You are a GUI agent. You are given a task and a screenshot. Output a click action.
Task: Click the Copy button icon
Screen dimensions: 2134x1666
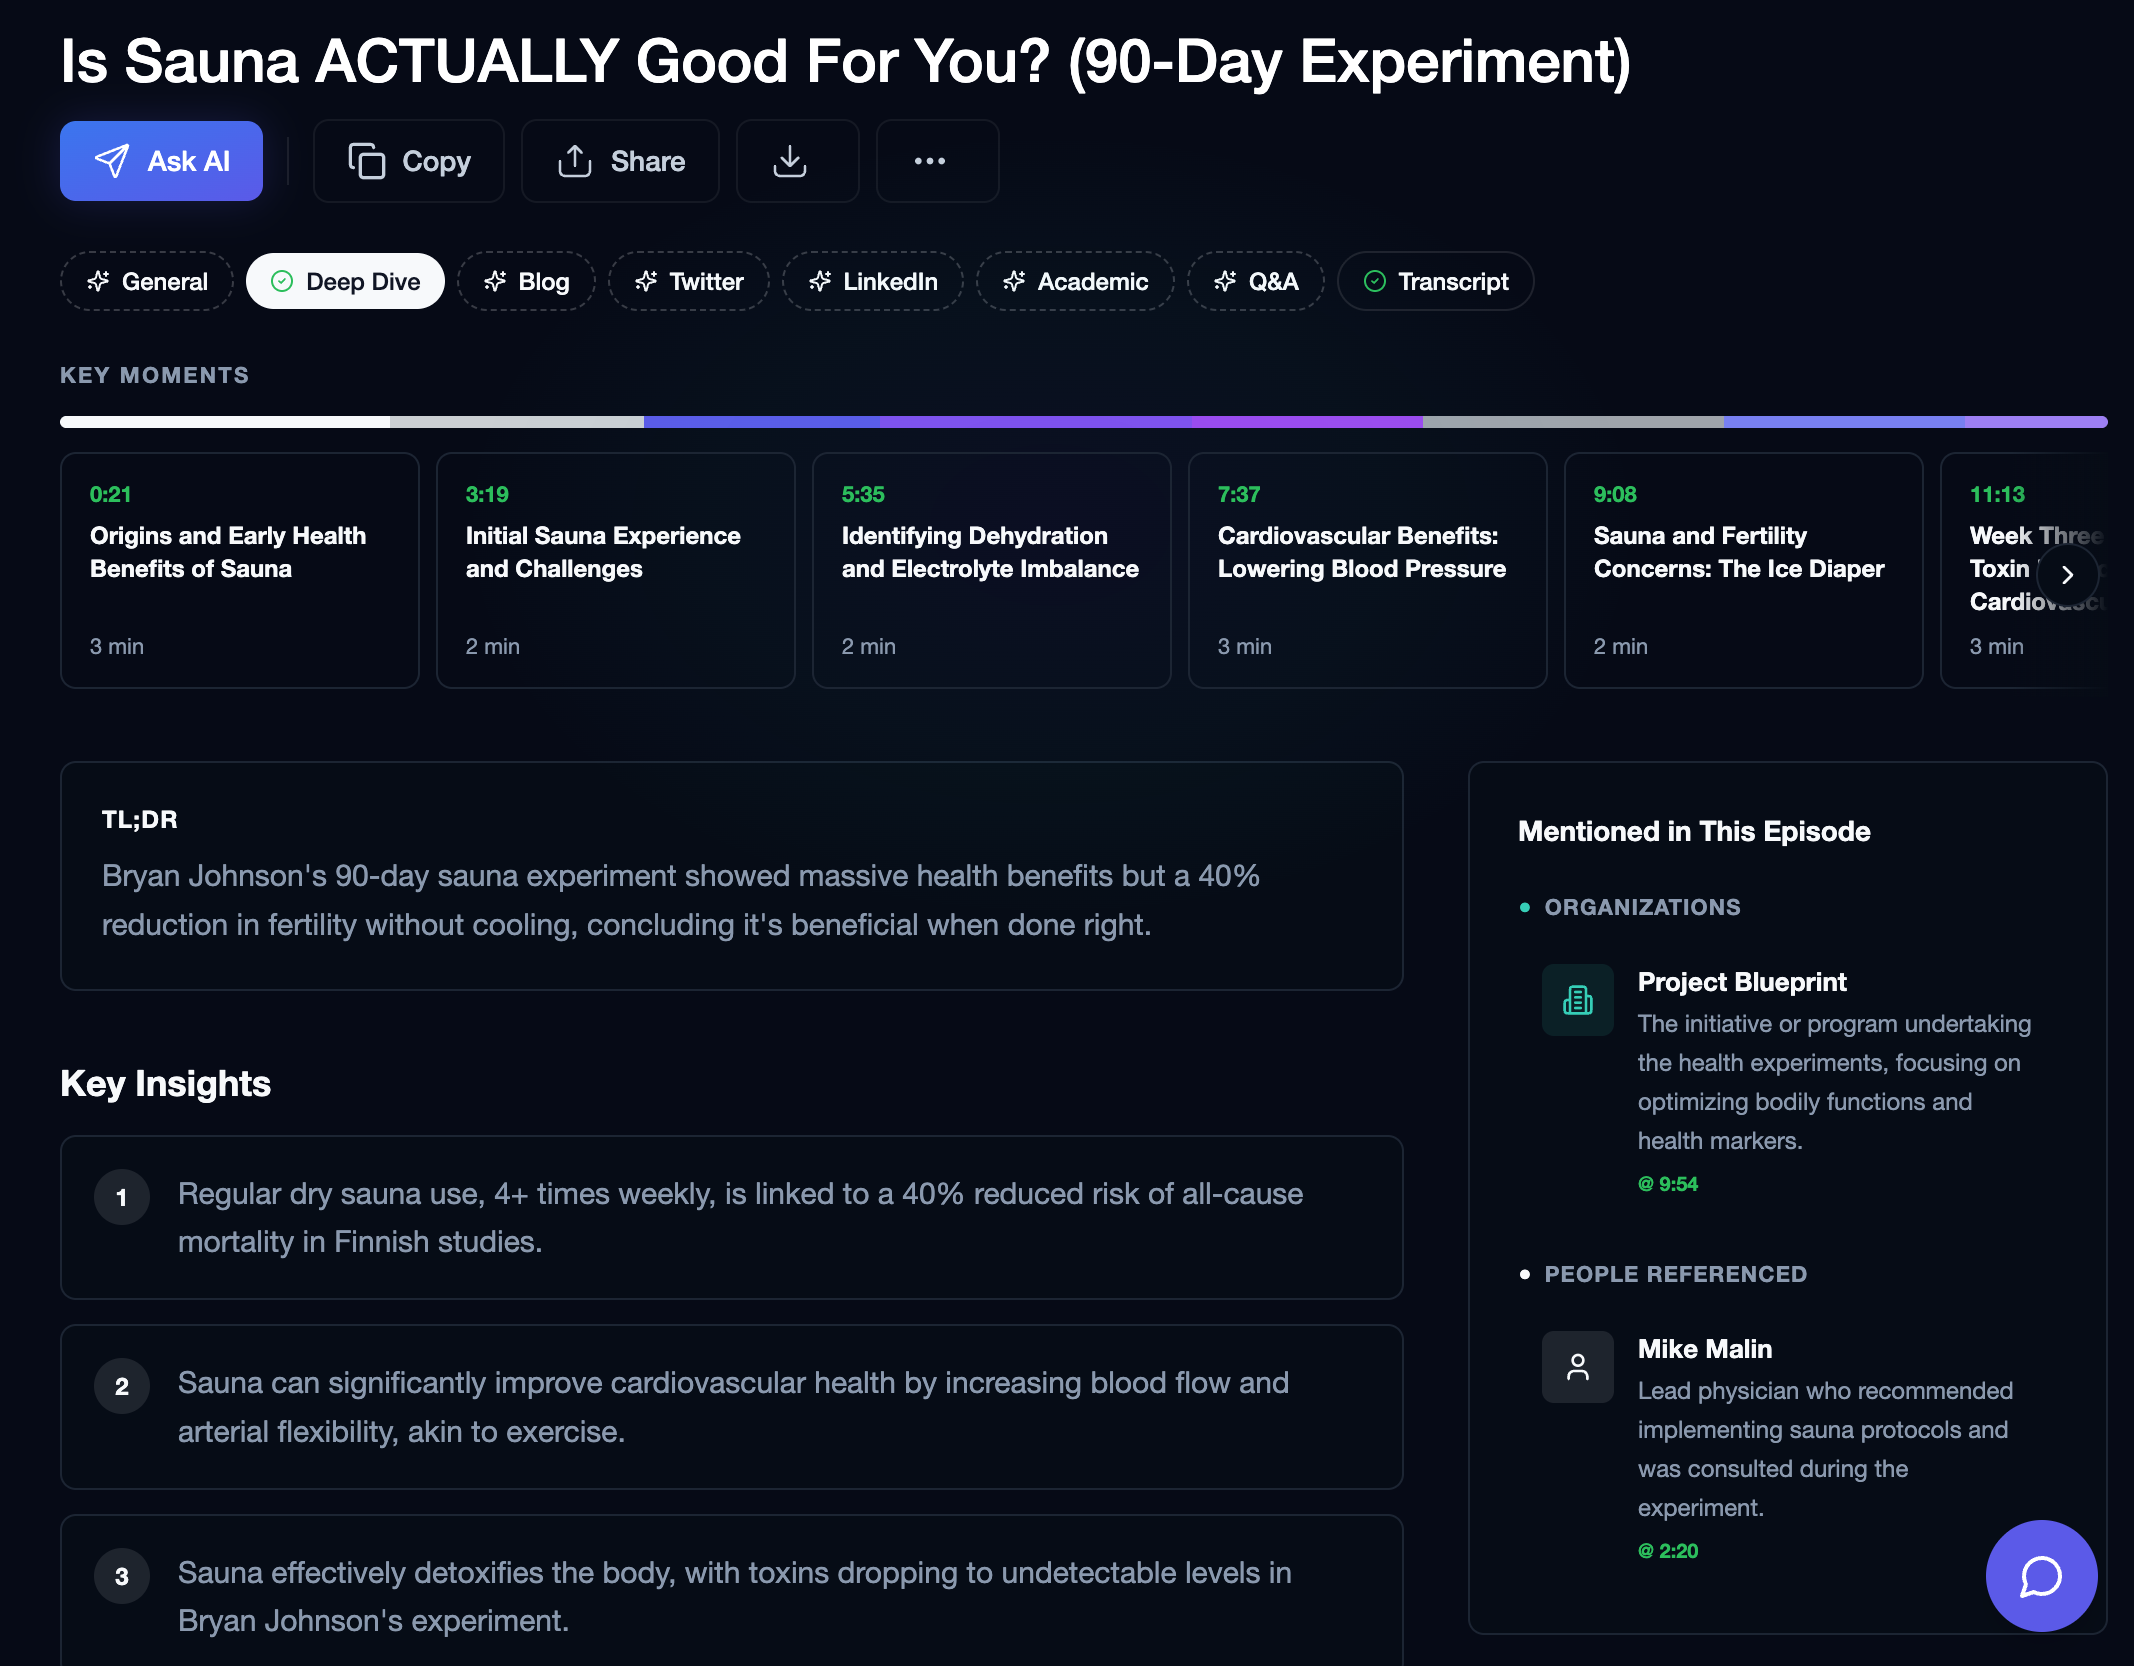[x=366, y=161]
